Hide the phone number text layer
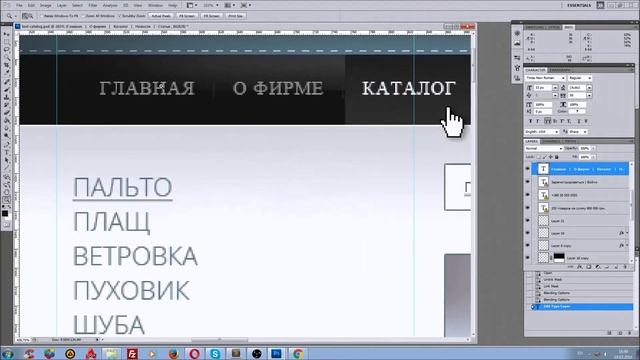This screenshot has height=360, width=640. coord(527,195)
